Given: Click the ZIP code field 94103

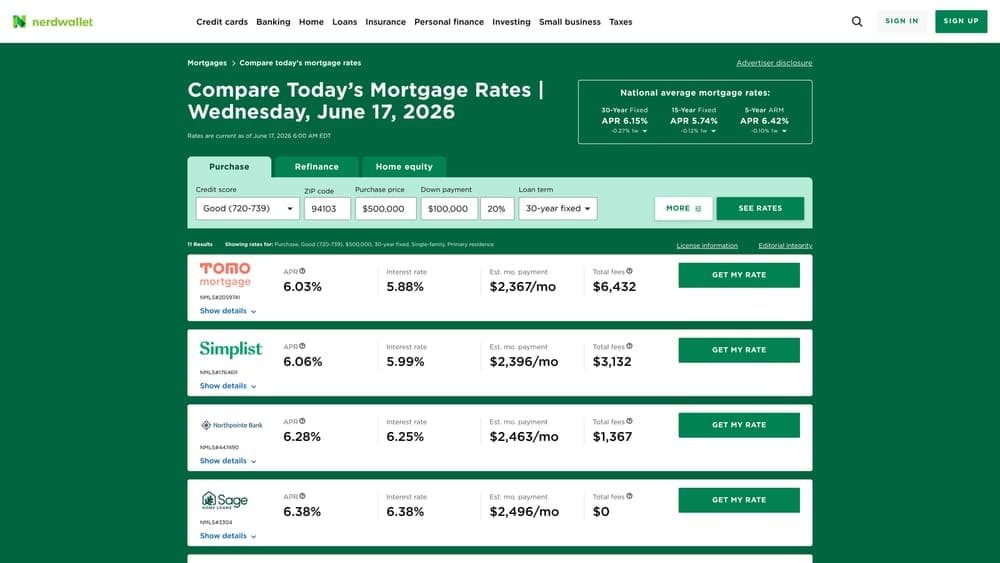Looking at the screenshot, I should click(x=327, y=208).
